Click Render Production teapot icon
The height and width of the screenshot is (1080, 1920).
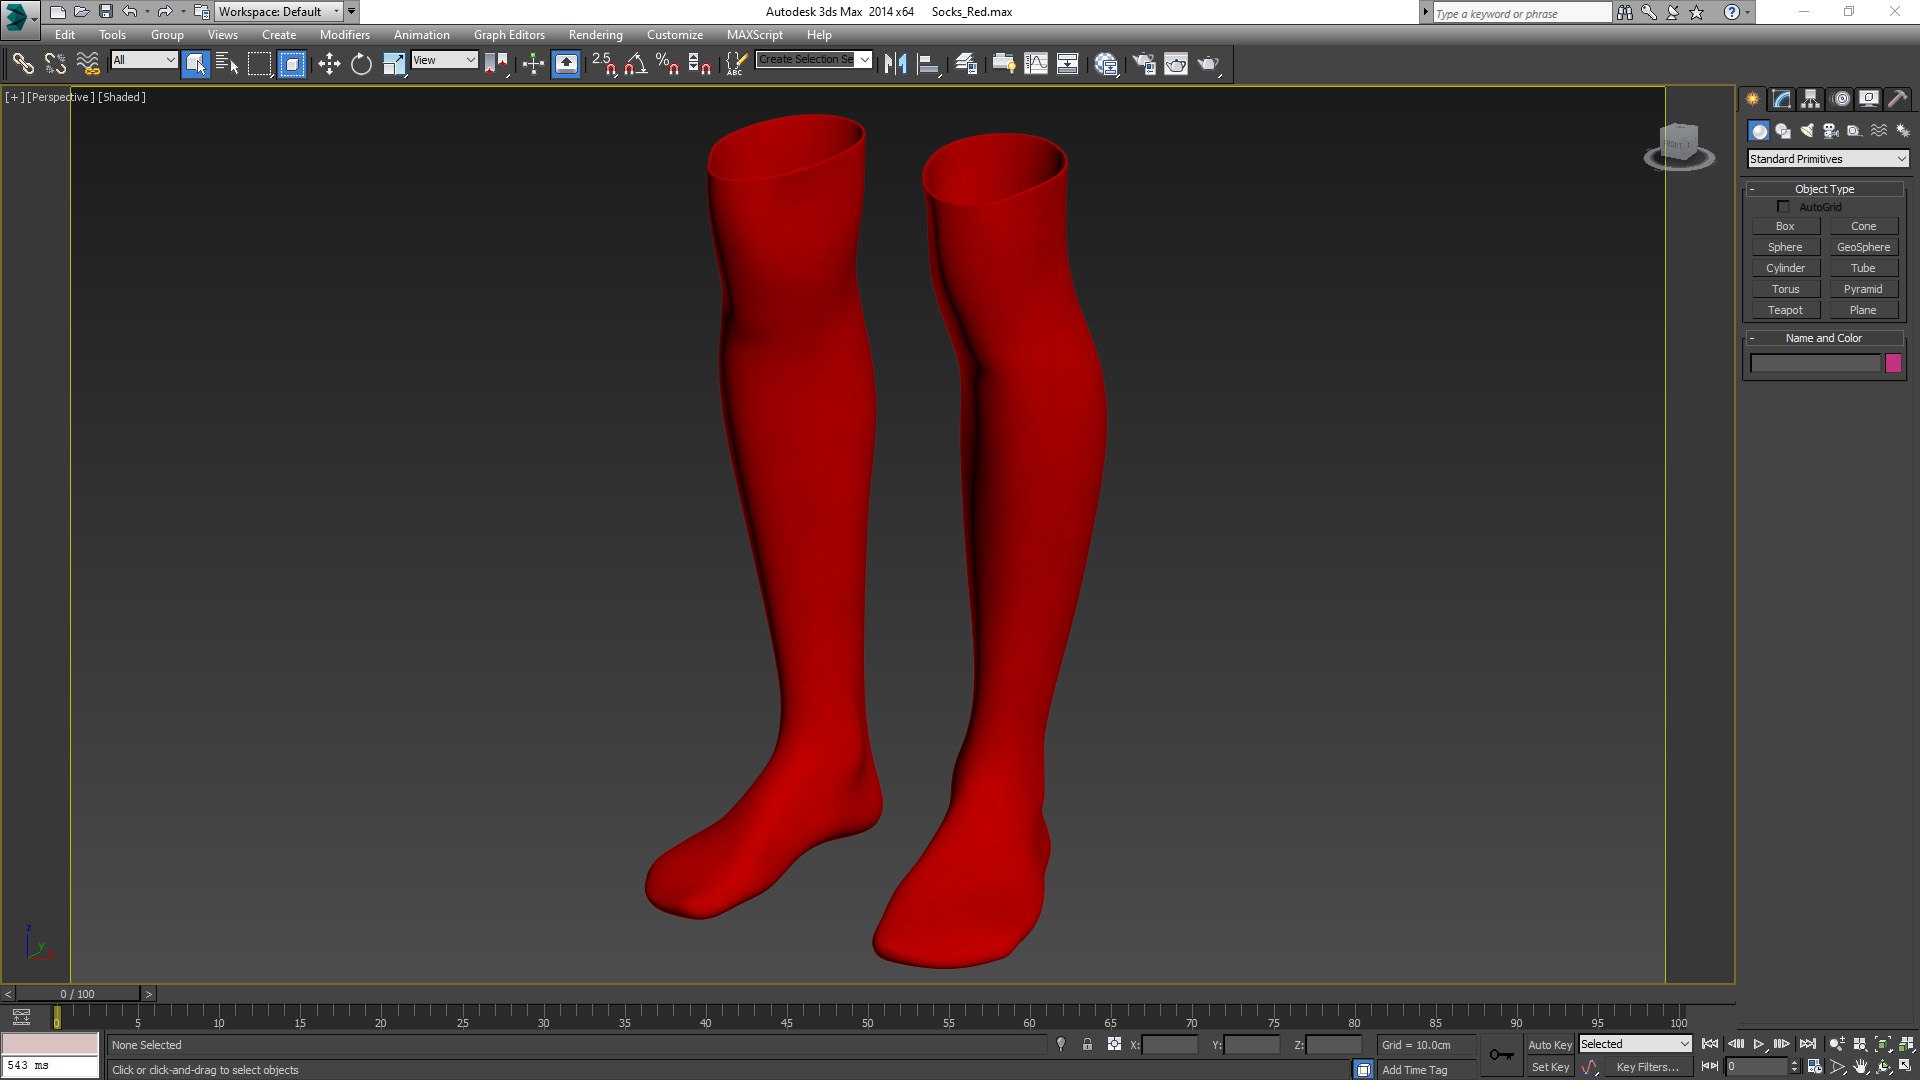1208,64
